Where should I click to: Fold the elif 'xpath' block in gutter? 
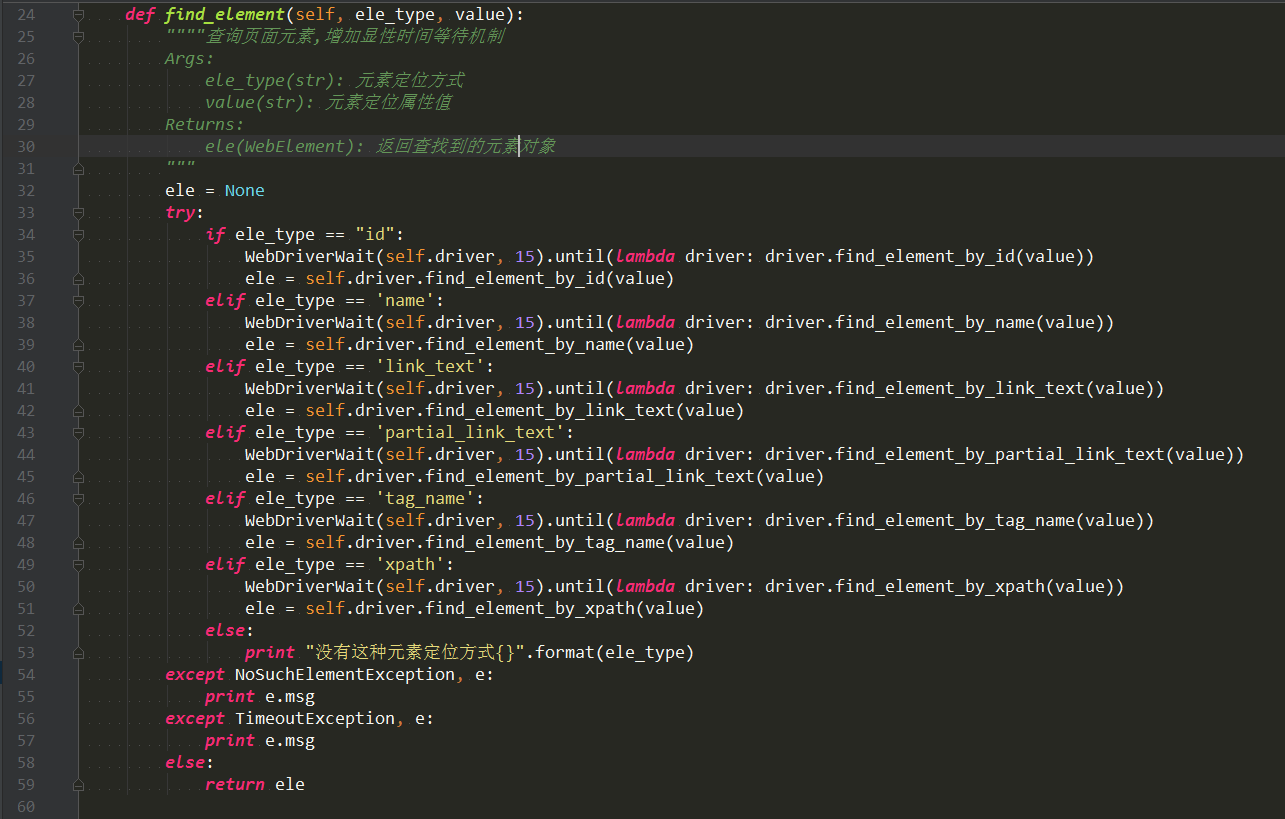pos(78,565)
